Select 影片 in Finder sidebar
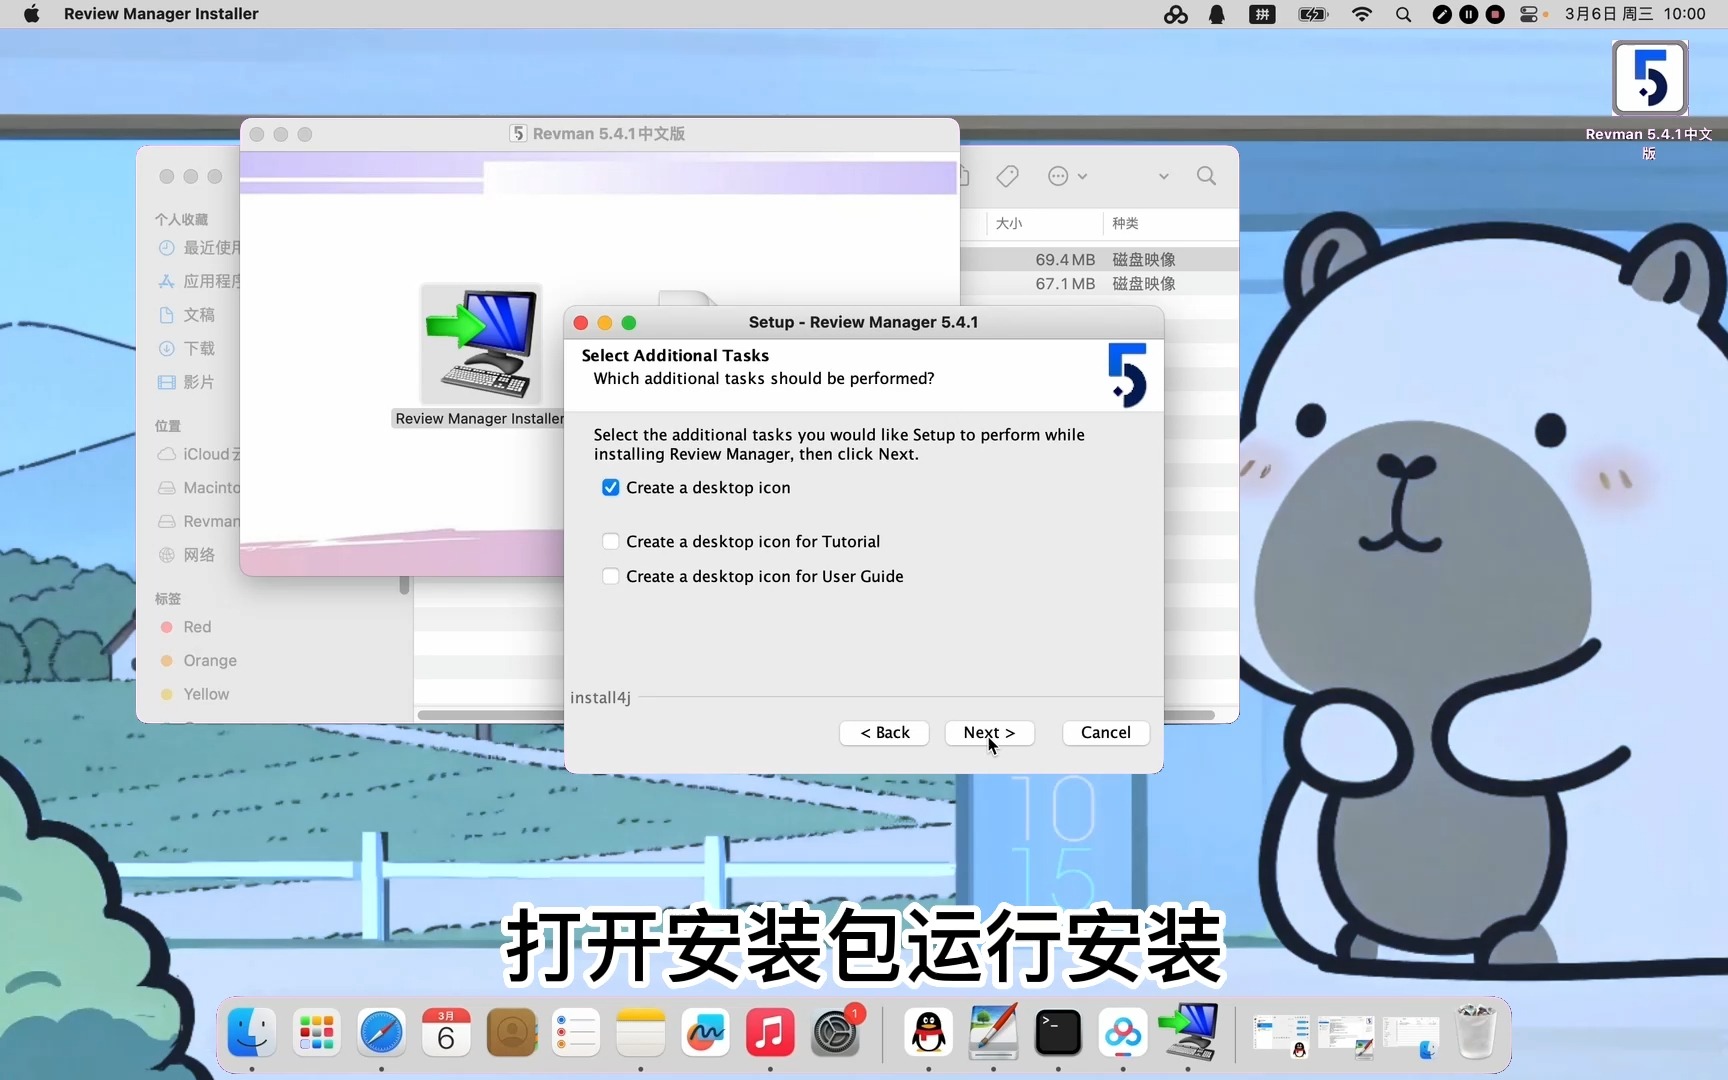Viewport: 1728px width, 1080px height. coord(187,382)
